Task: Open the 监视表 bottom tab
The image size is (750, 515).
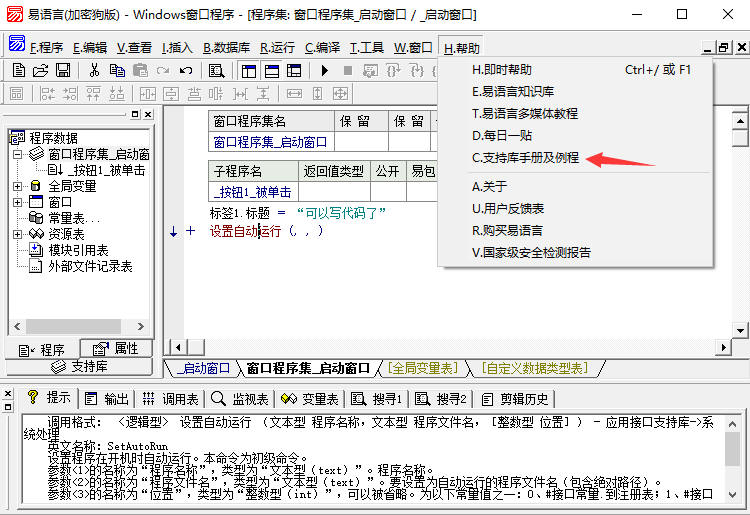Action: (x=240, y=399)
